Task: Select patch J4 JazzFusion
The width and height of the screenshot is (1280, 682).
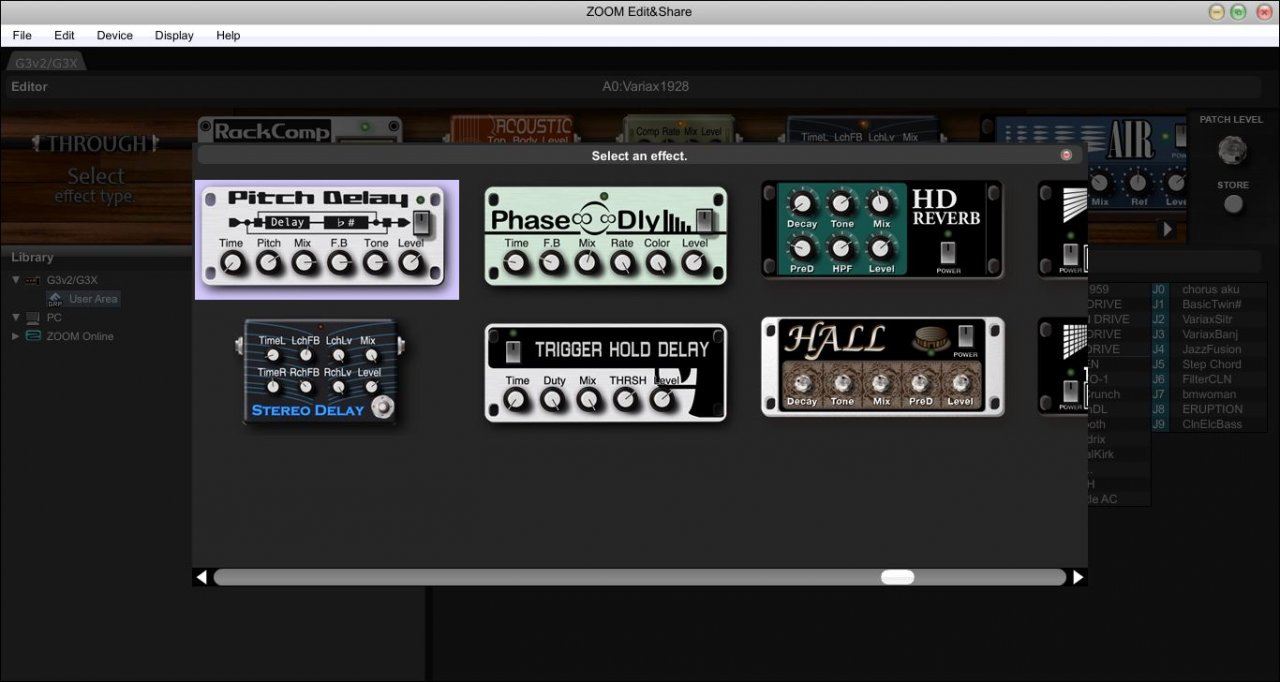Action: click(x=1208, y=349)
